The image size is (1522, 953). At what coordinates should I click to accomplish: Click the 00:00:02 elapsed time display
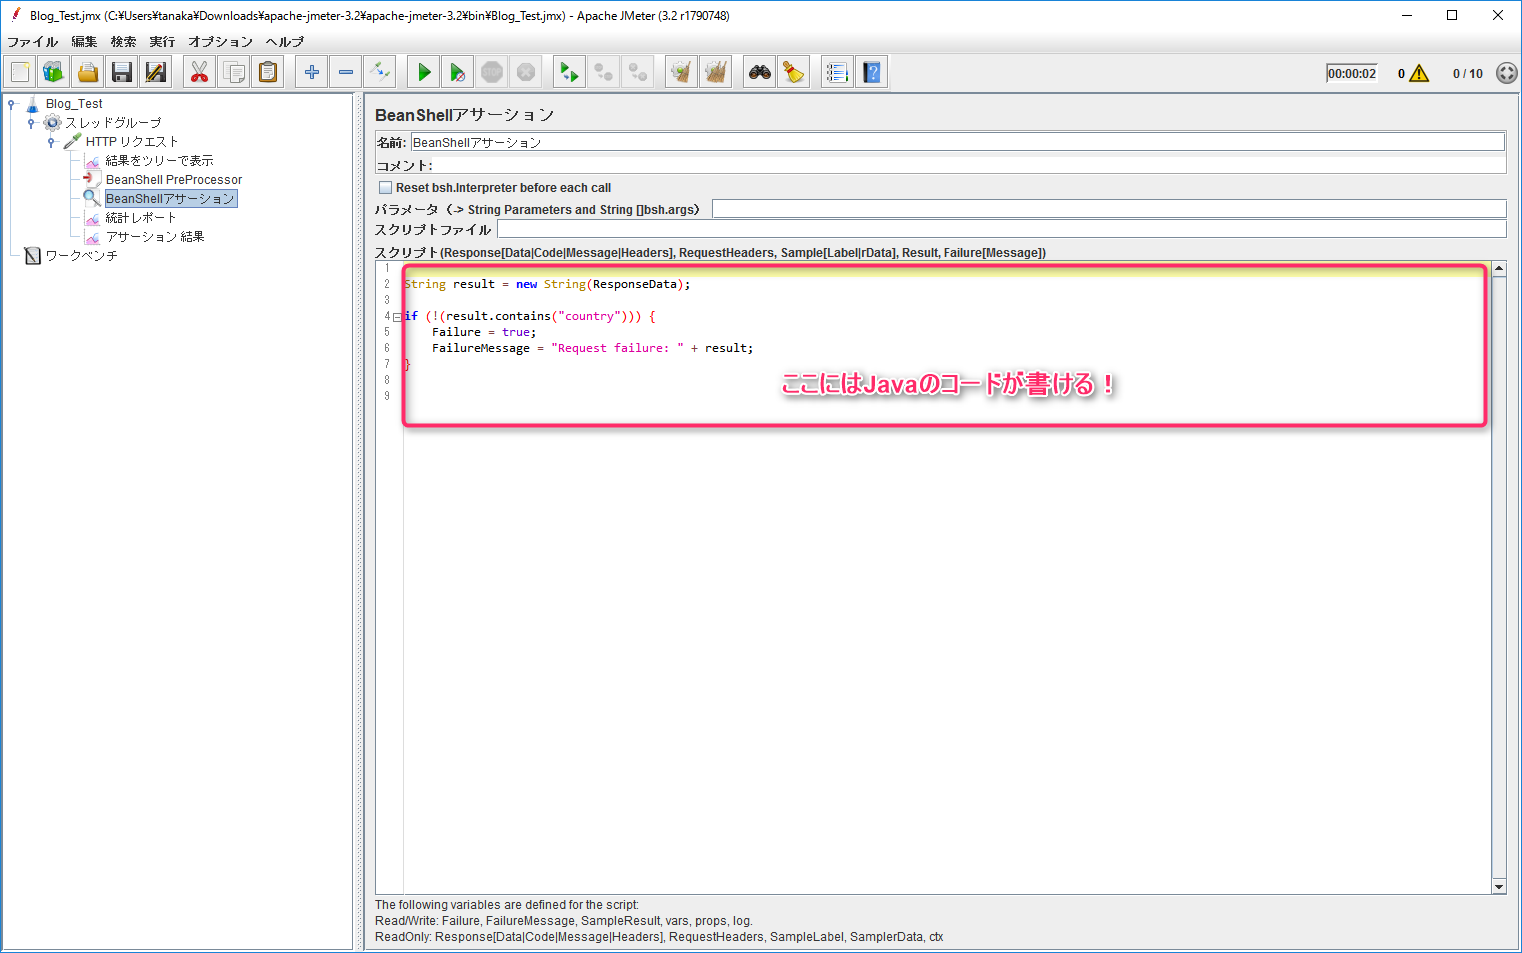tap(1352, 73)
